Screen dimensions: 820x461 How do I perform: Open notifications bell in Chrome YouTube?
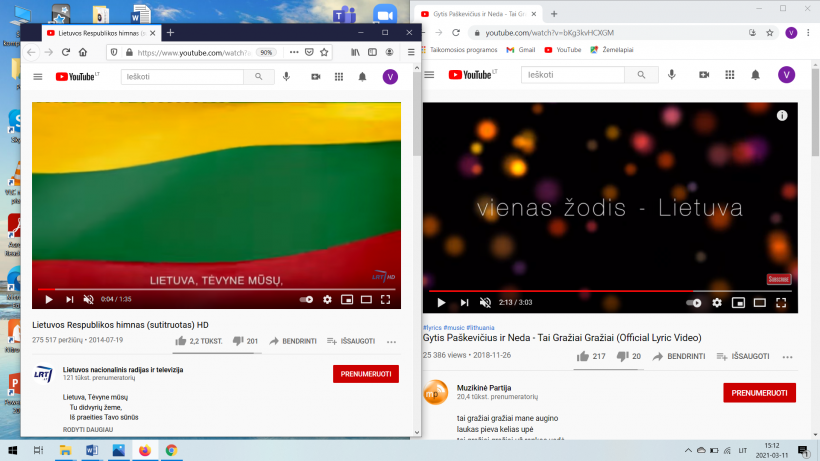pos(756,75)
